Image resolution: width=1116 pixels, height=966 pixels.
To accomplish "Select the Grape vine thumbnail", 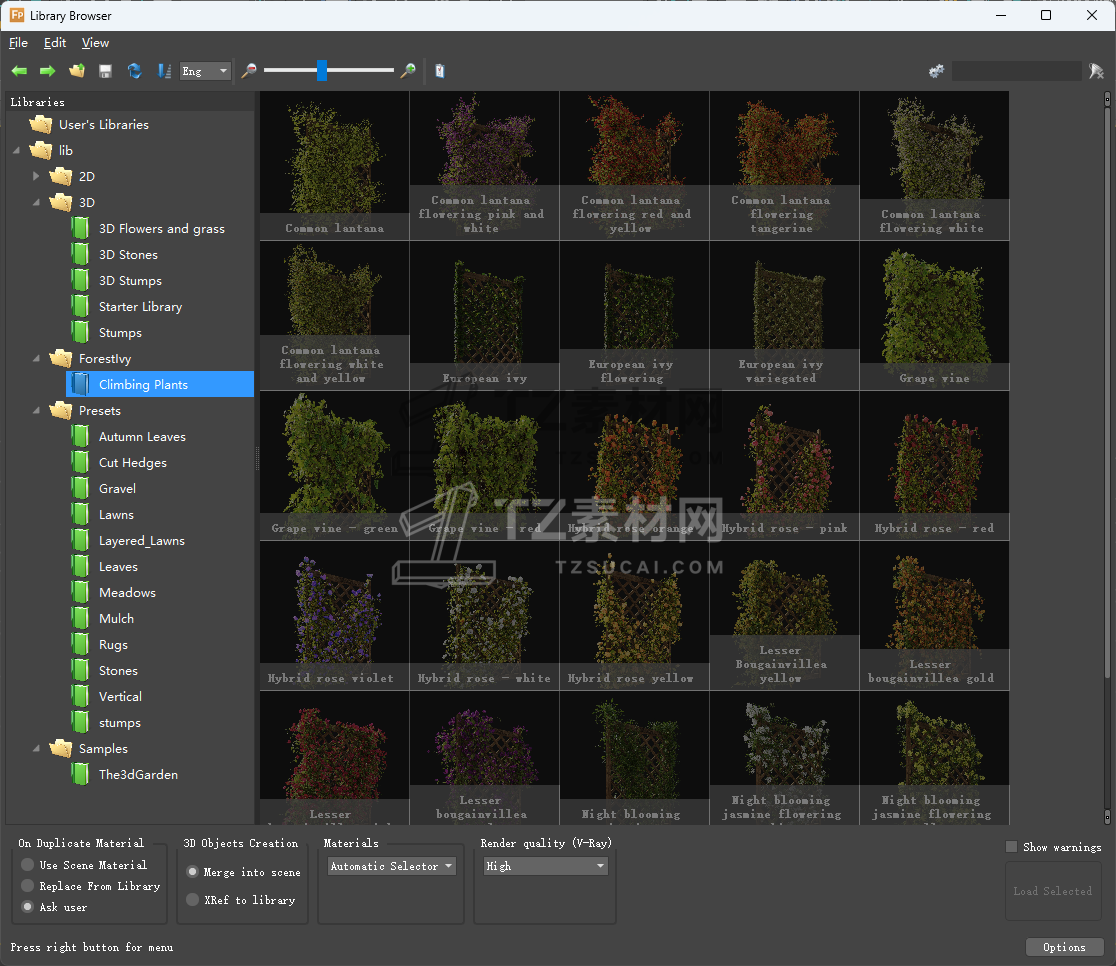I will 934,315.
